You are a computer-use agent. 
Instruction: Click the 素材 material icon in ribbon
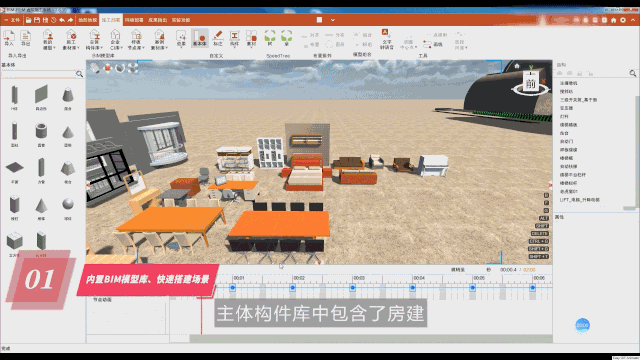(x=251, y=38)
